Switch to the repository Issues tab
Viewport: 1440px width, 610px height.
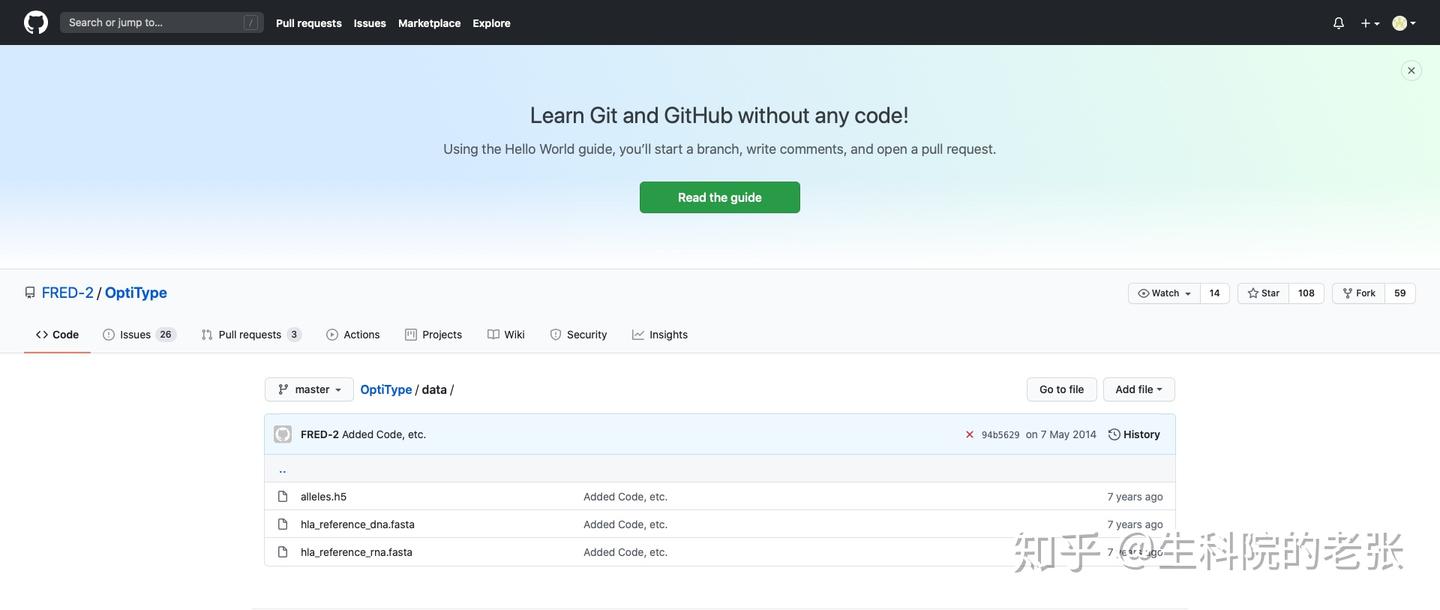(x=138, y=335)
